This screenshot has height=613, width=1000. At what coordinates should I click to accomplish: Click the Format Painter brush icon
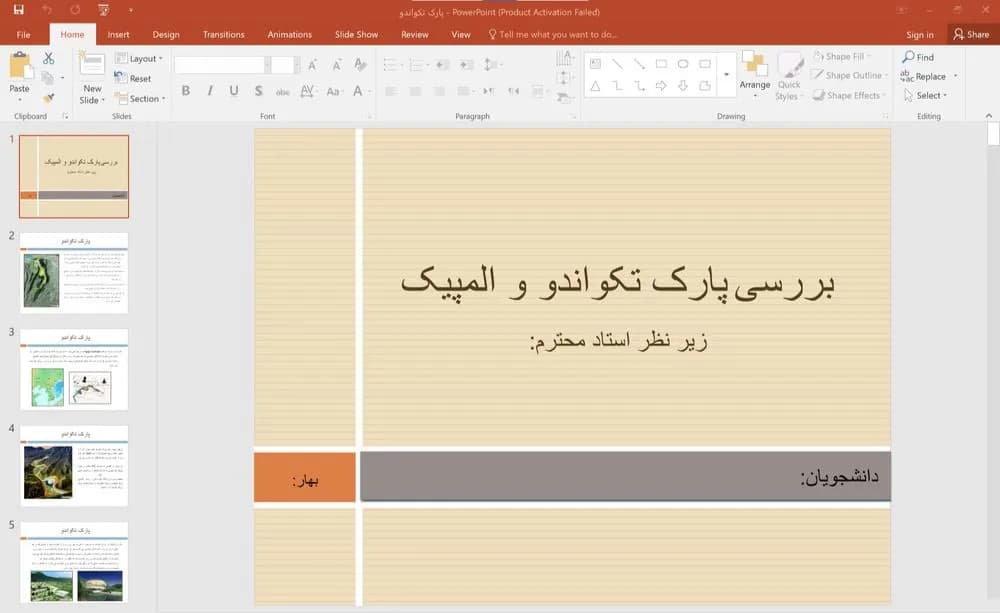coord(48,98)
